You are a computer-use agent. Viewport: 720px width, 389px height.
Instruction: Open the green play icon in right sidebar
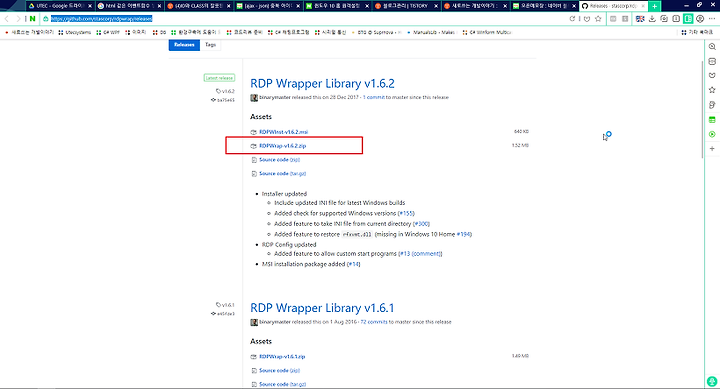point(712,134)
